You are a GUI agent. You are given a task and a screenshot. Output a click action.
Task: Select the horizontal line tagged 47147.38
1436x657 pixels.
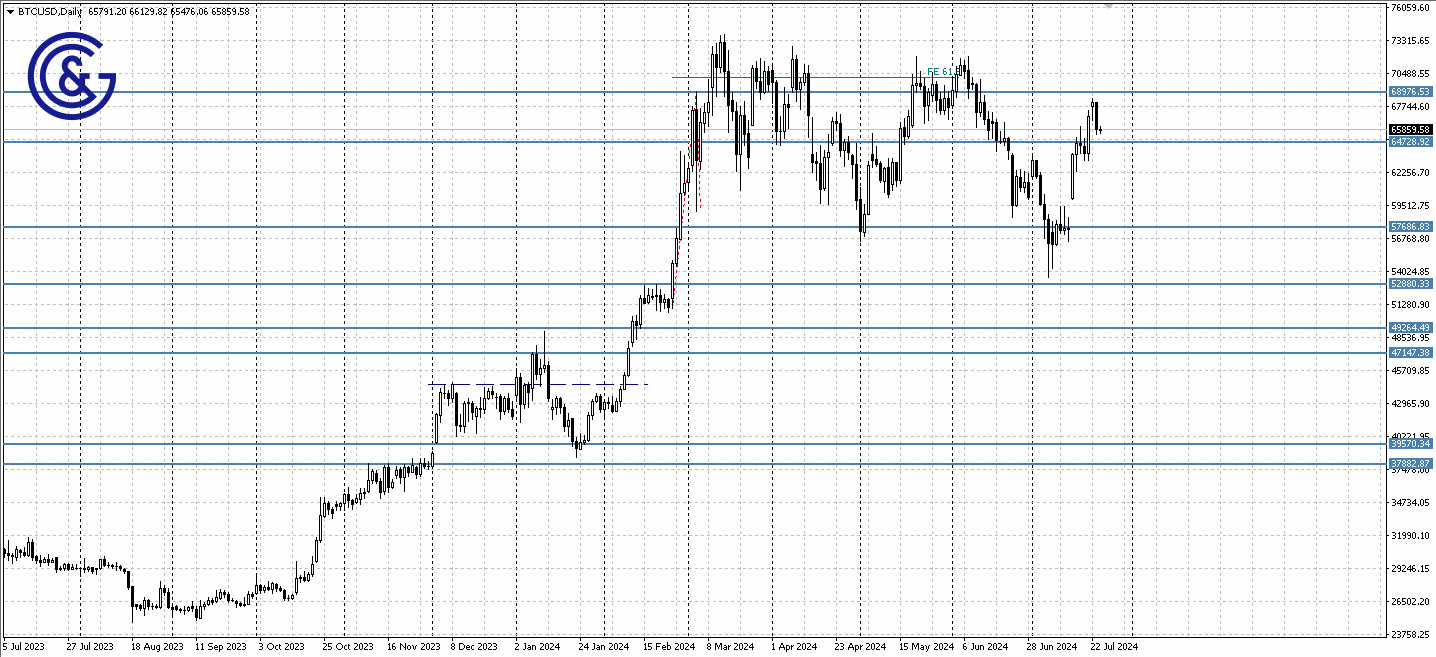click(1409, 352)
